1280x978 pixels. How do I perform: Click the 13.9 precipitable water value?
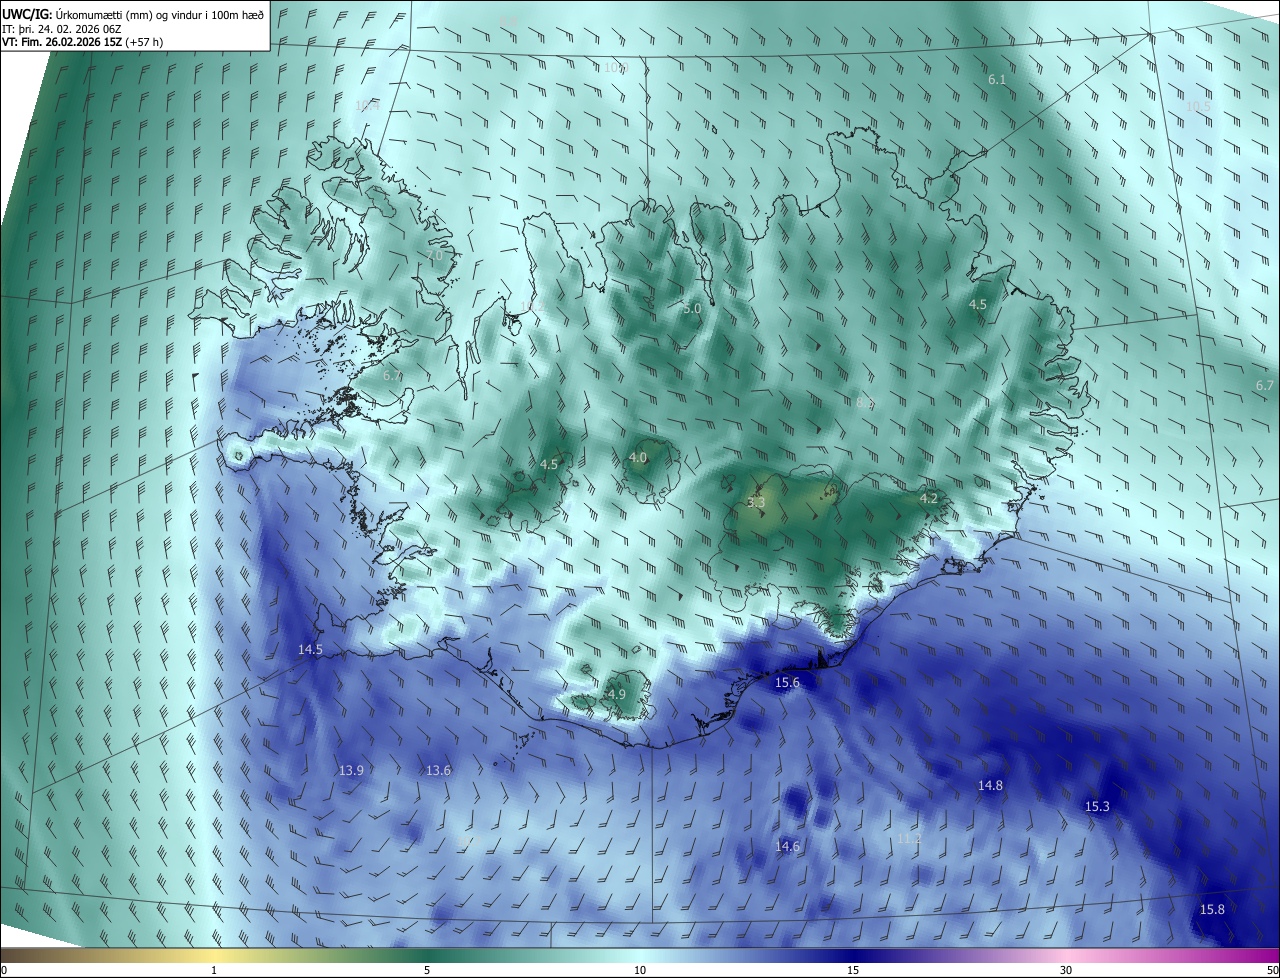pyautogui.click(x=351, y=770)
